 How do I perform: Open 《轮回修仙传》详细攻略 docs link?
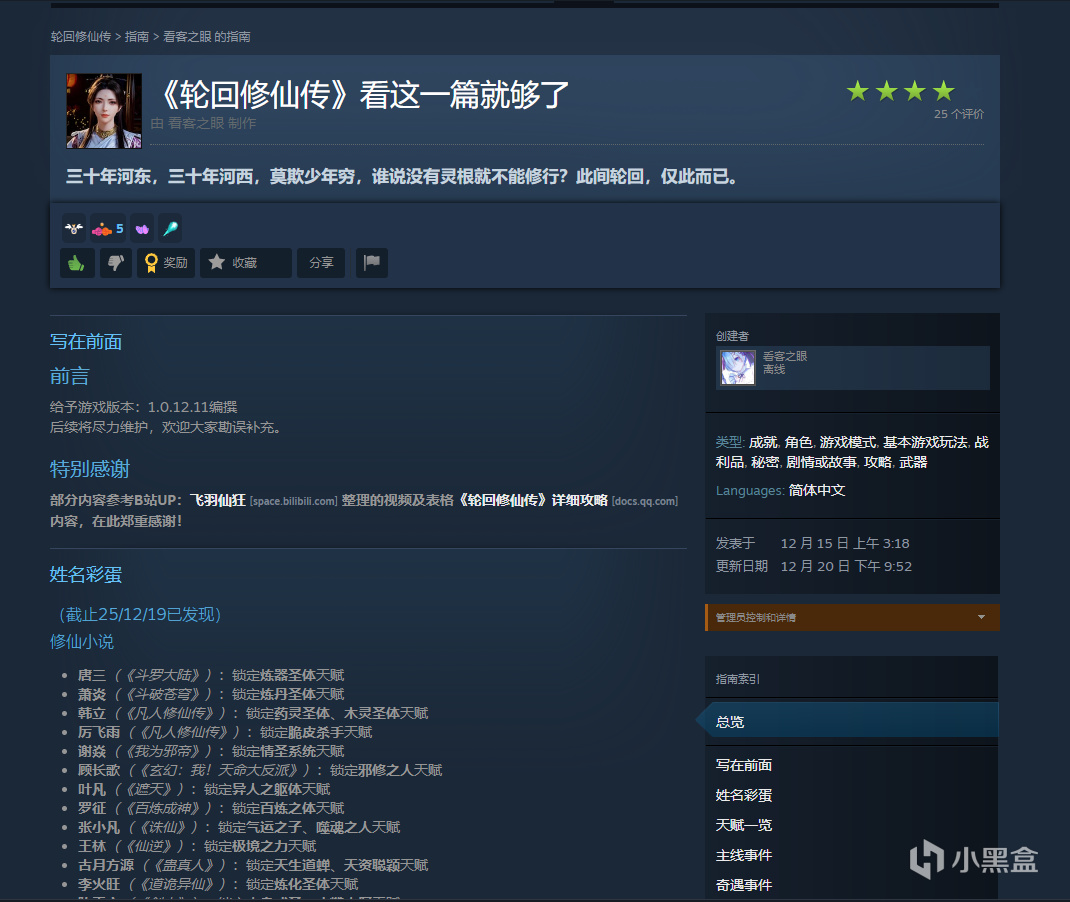(x=531, y=500)
